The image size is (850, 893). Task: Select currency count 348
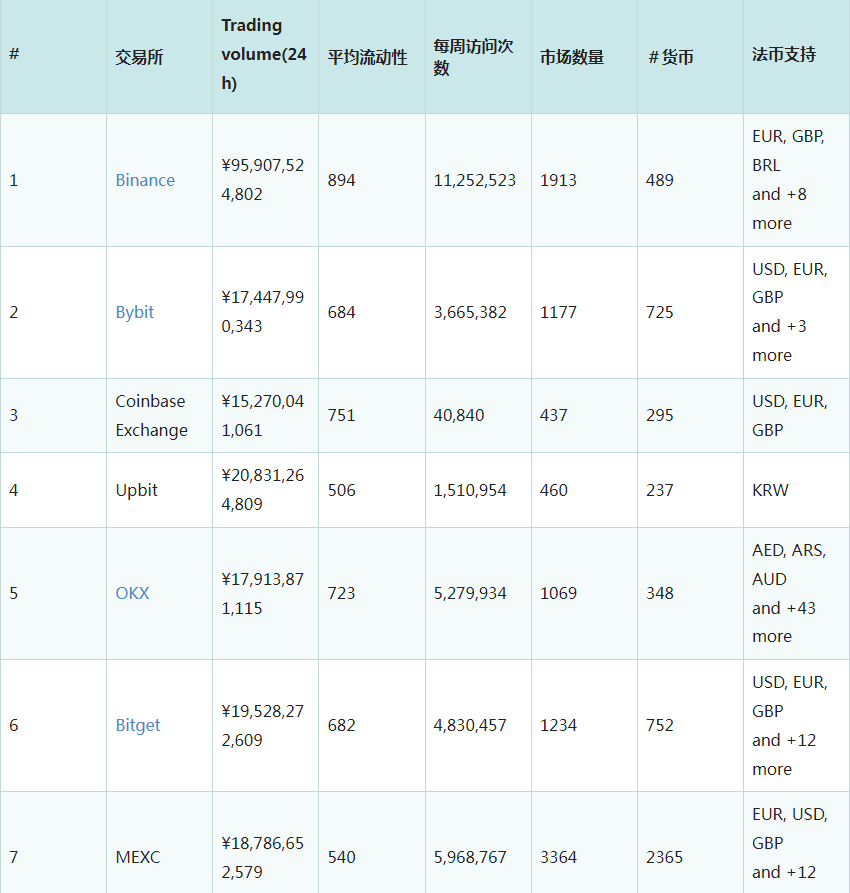660,593
